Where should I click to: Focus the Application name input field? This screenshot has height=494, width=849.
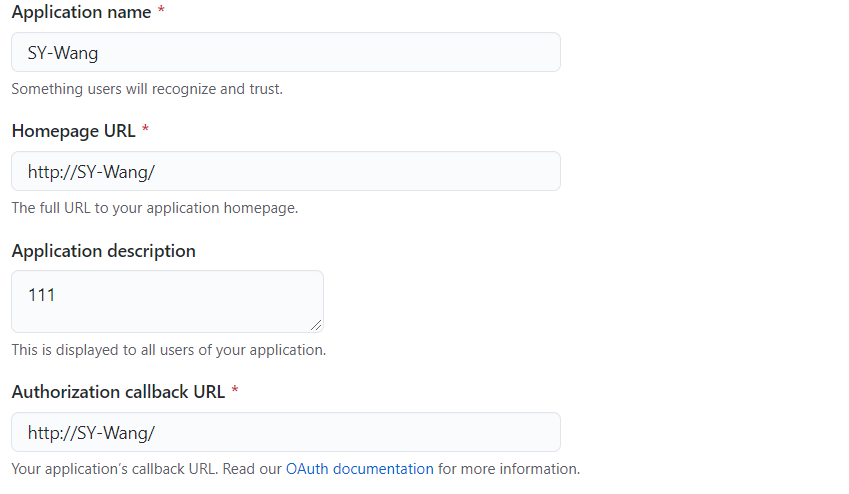pos(286,52)
